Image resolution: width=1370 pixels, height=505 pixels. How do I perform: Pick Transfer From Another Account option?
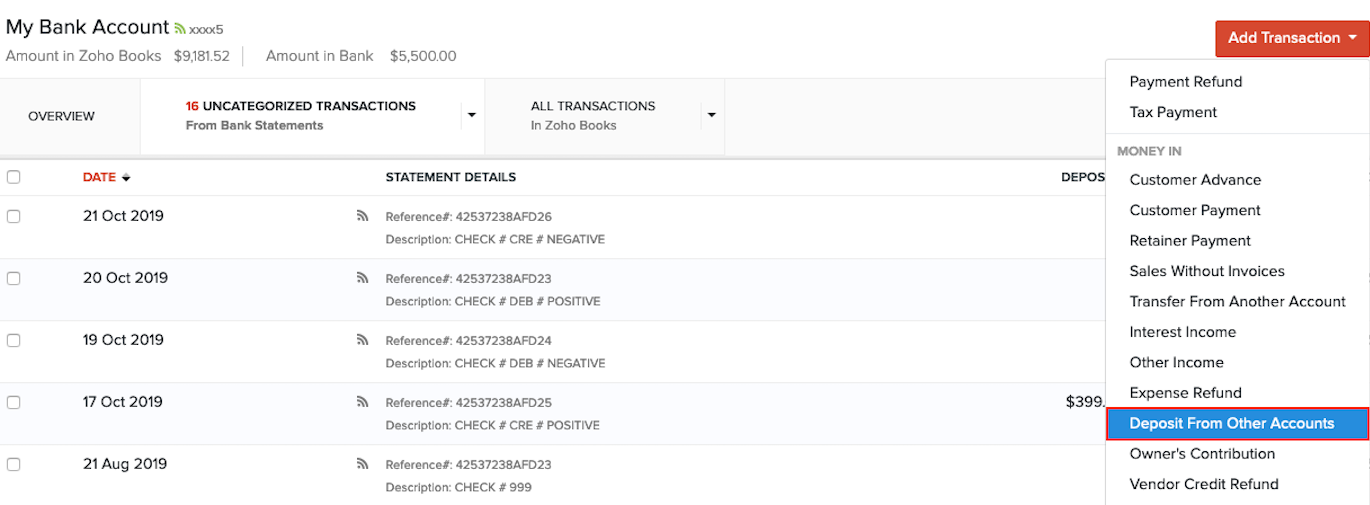pos(1237,301)
